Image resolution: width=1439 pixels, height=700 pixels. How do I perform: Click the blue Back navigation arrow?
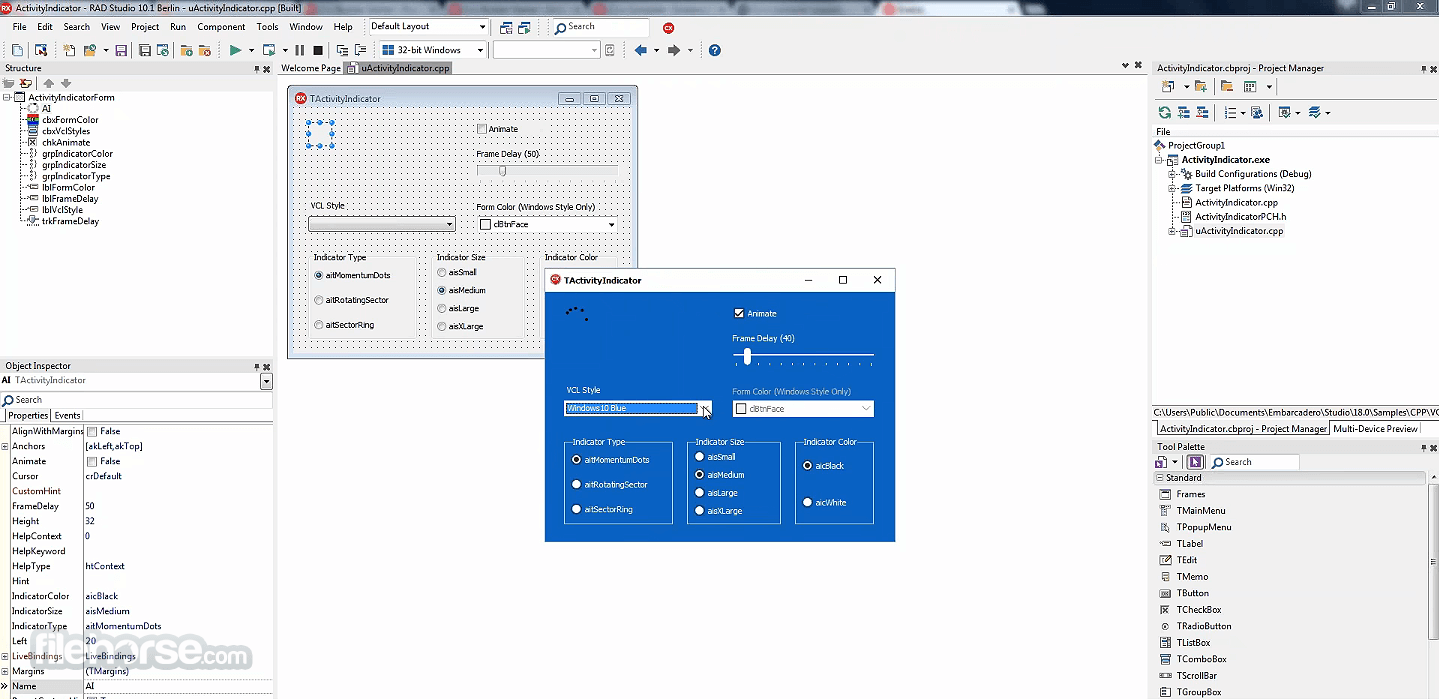click(x=641, y=50)
